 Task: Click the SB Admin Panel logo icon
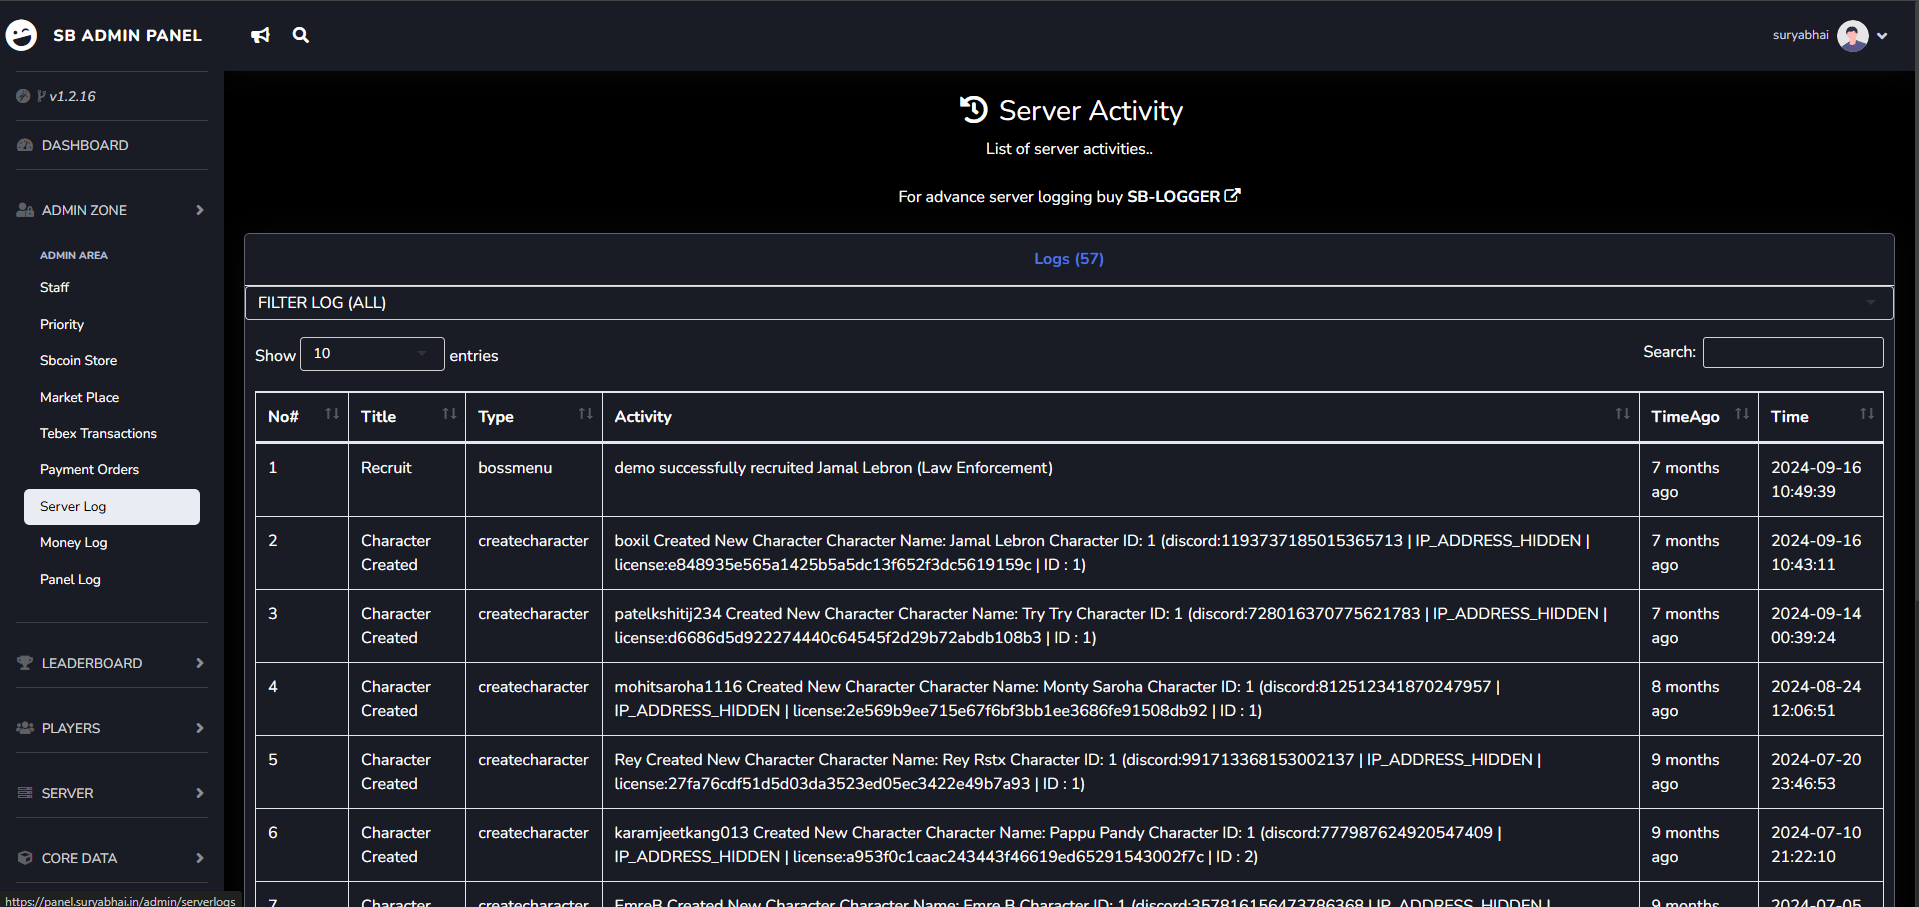pos(21,35)
